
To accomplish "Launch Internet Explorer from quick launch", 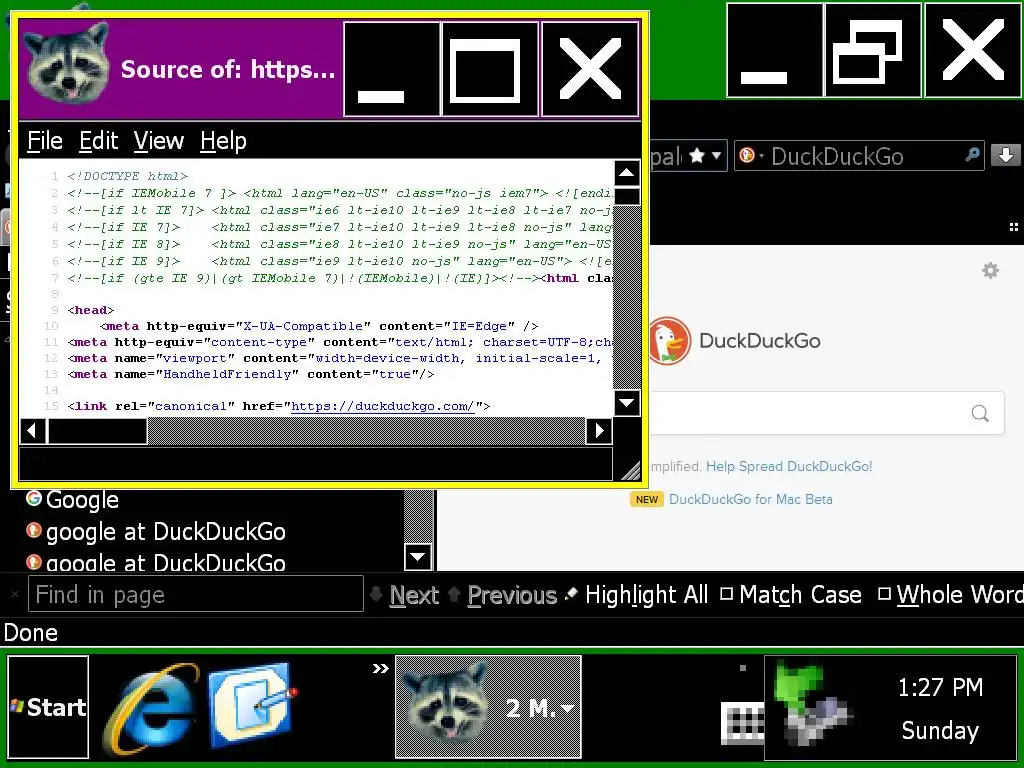I will pos(152,709).
